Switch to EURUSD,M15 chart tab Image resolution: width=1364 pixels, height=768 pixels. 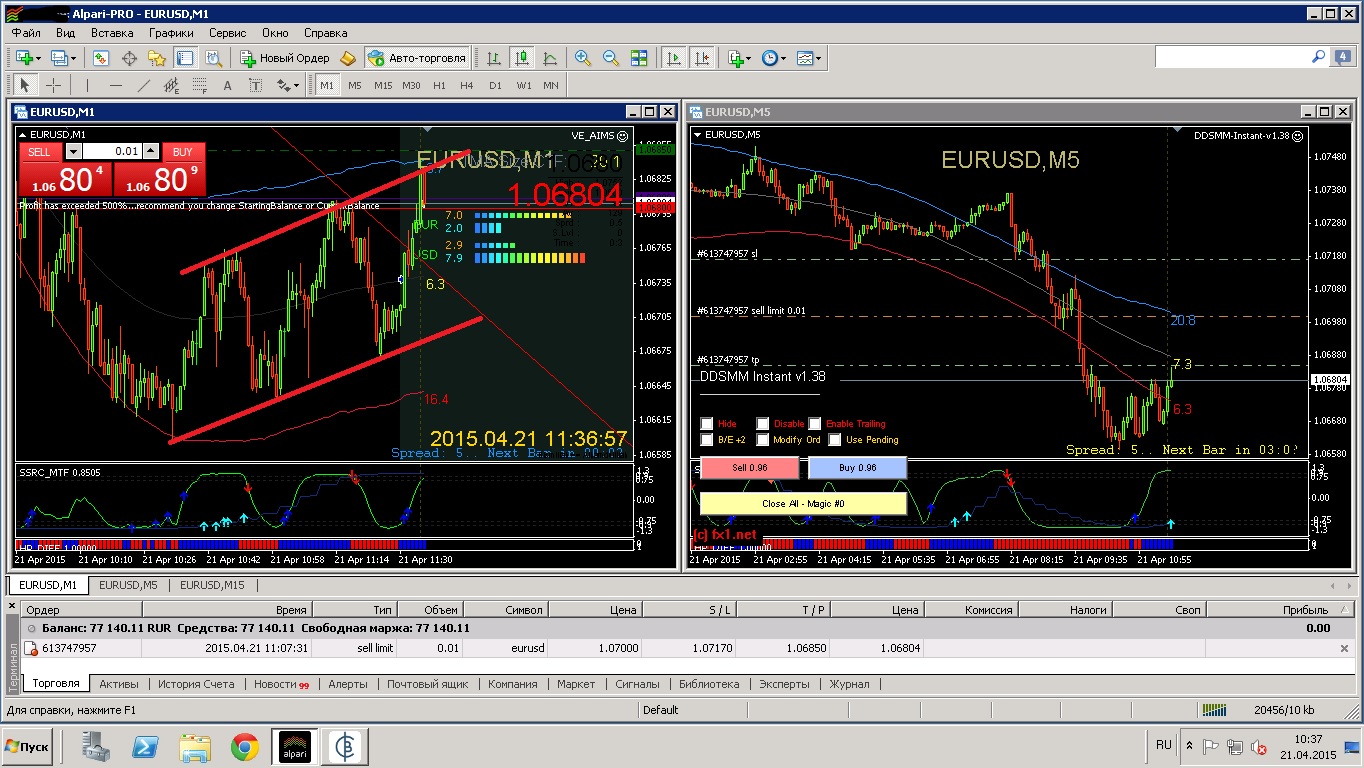click(212, 585)
